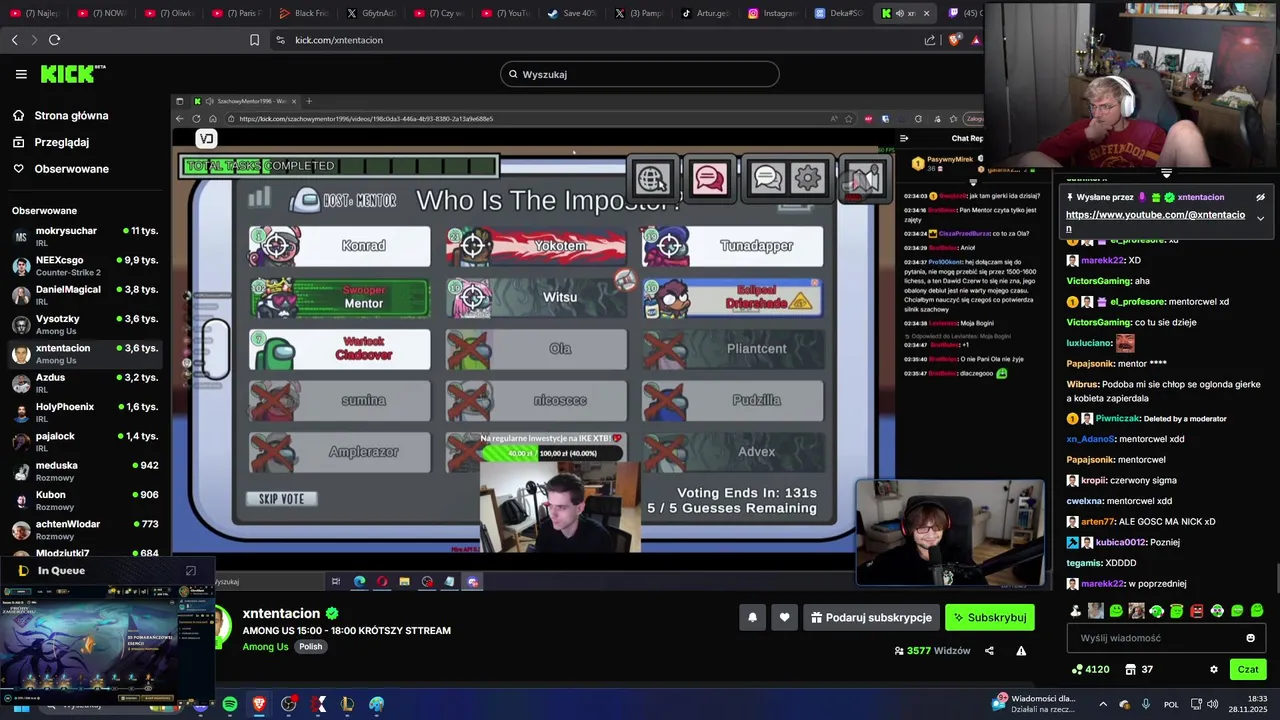Image resolution: width=1280 pixels, height=720 pixels.
Task: Bookmark this page icon in address bar
Action: 254,40
